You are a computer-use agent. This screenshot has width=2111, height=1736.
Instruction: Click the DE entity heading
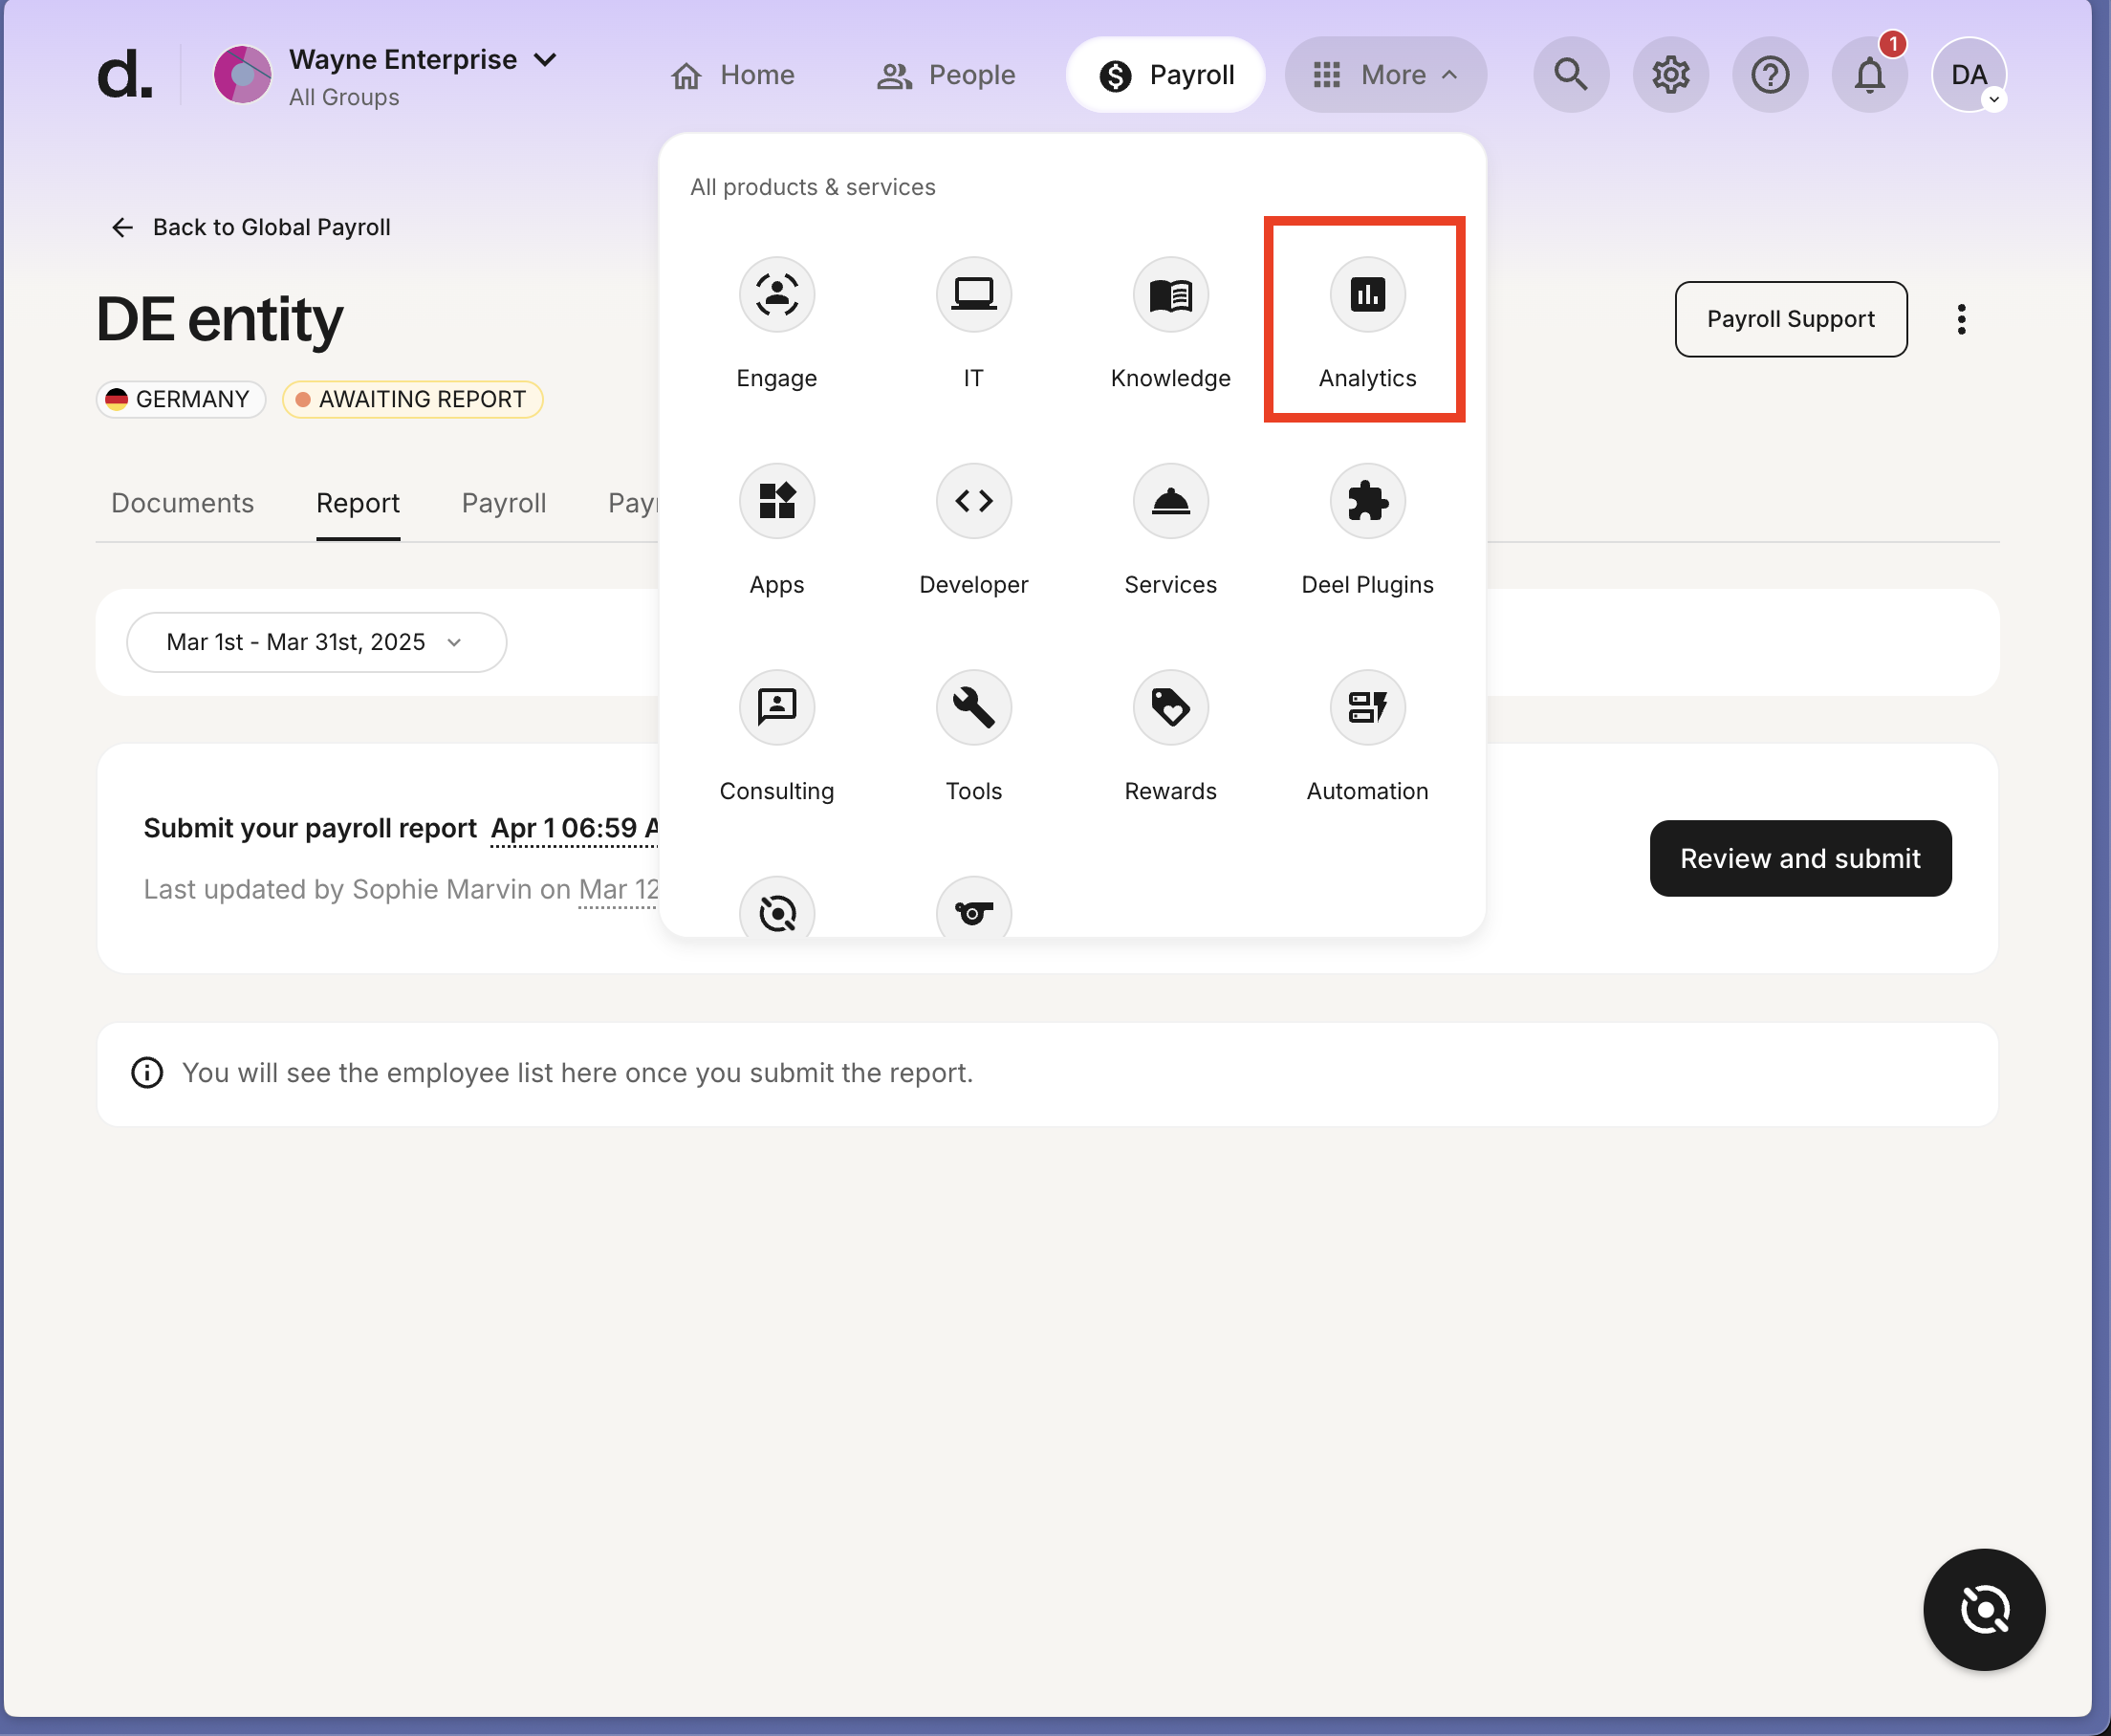(219, 319)
